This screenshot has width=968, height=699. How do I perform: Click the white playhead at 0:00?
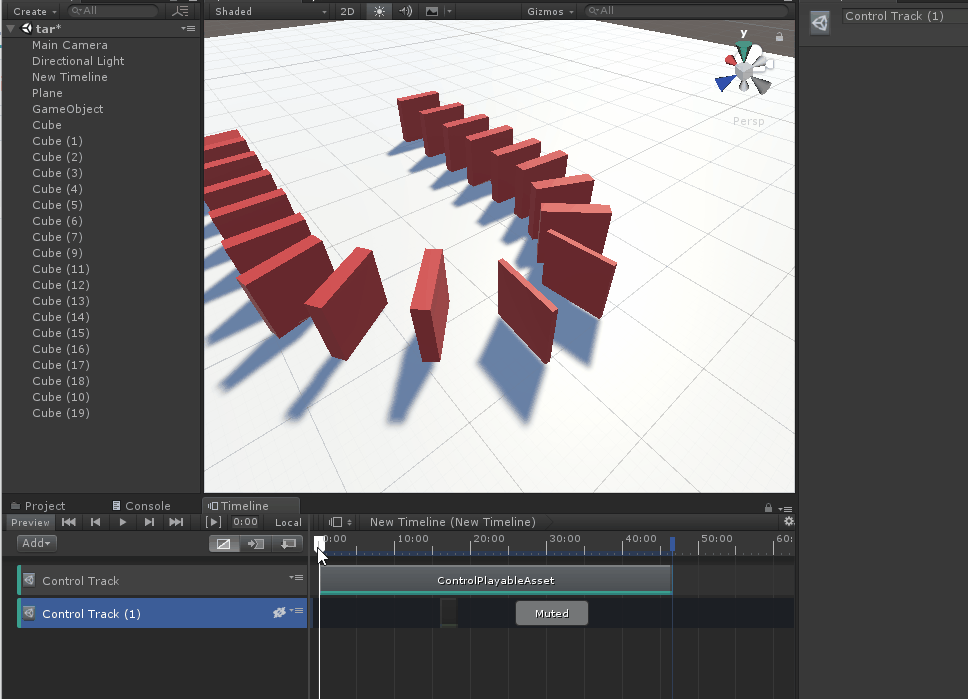point(319,543)
